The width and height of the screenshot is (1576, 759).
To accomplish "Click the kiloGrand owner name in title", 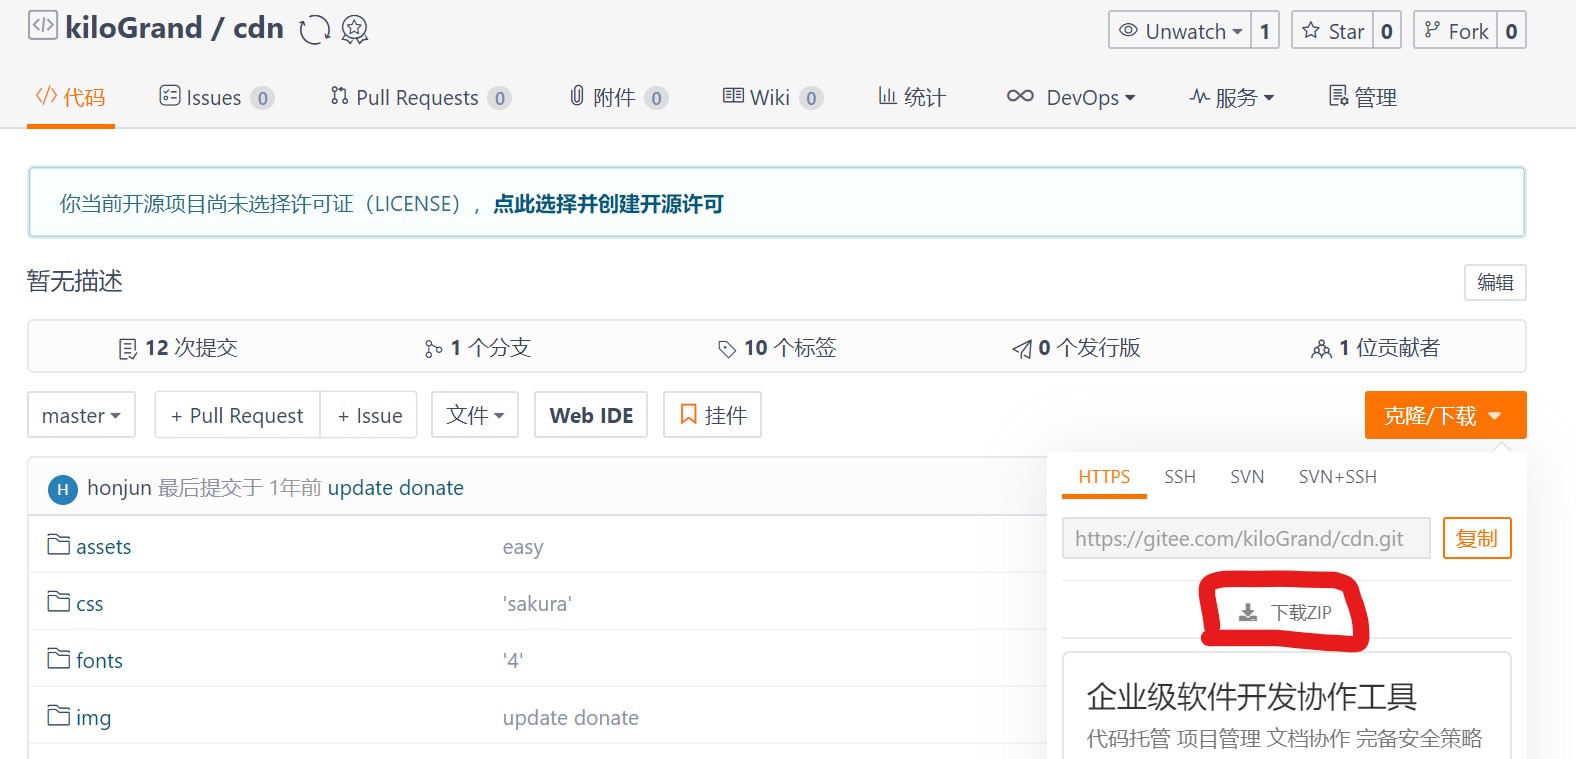I will 133,28.
